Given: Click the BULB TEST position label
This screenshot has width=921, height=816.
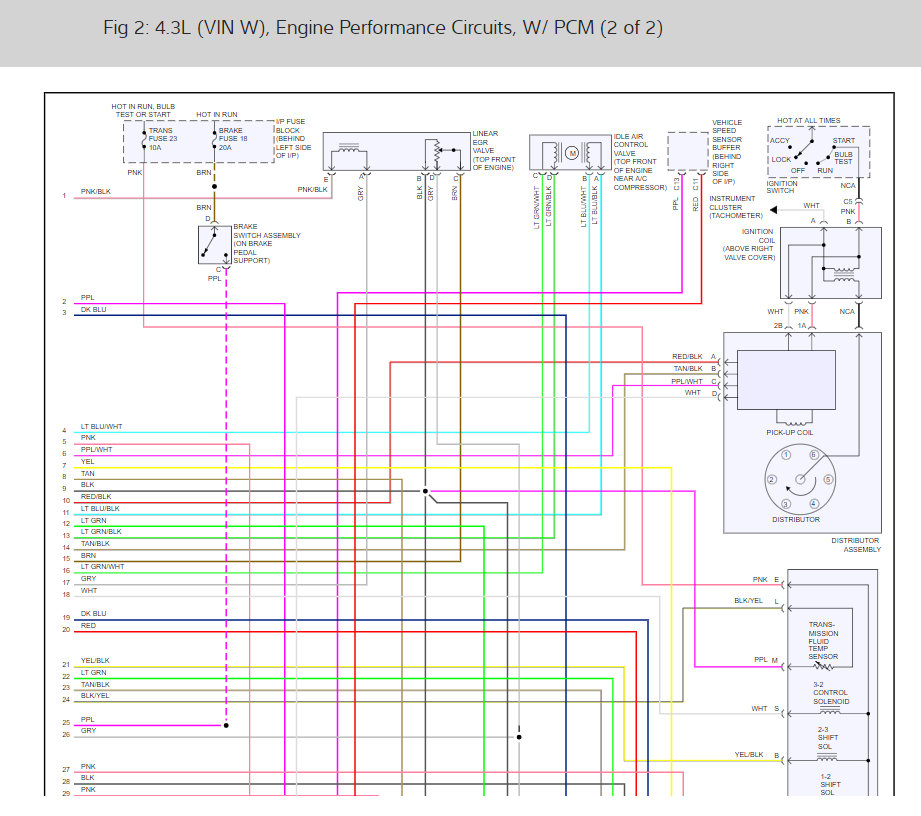Looking at the screenshot, I should (843, 158).
